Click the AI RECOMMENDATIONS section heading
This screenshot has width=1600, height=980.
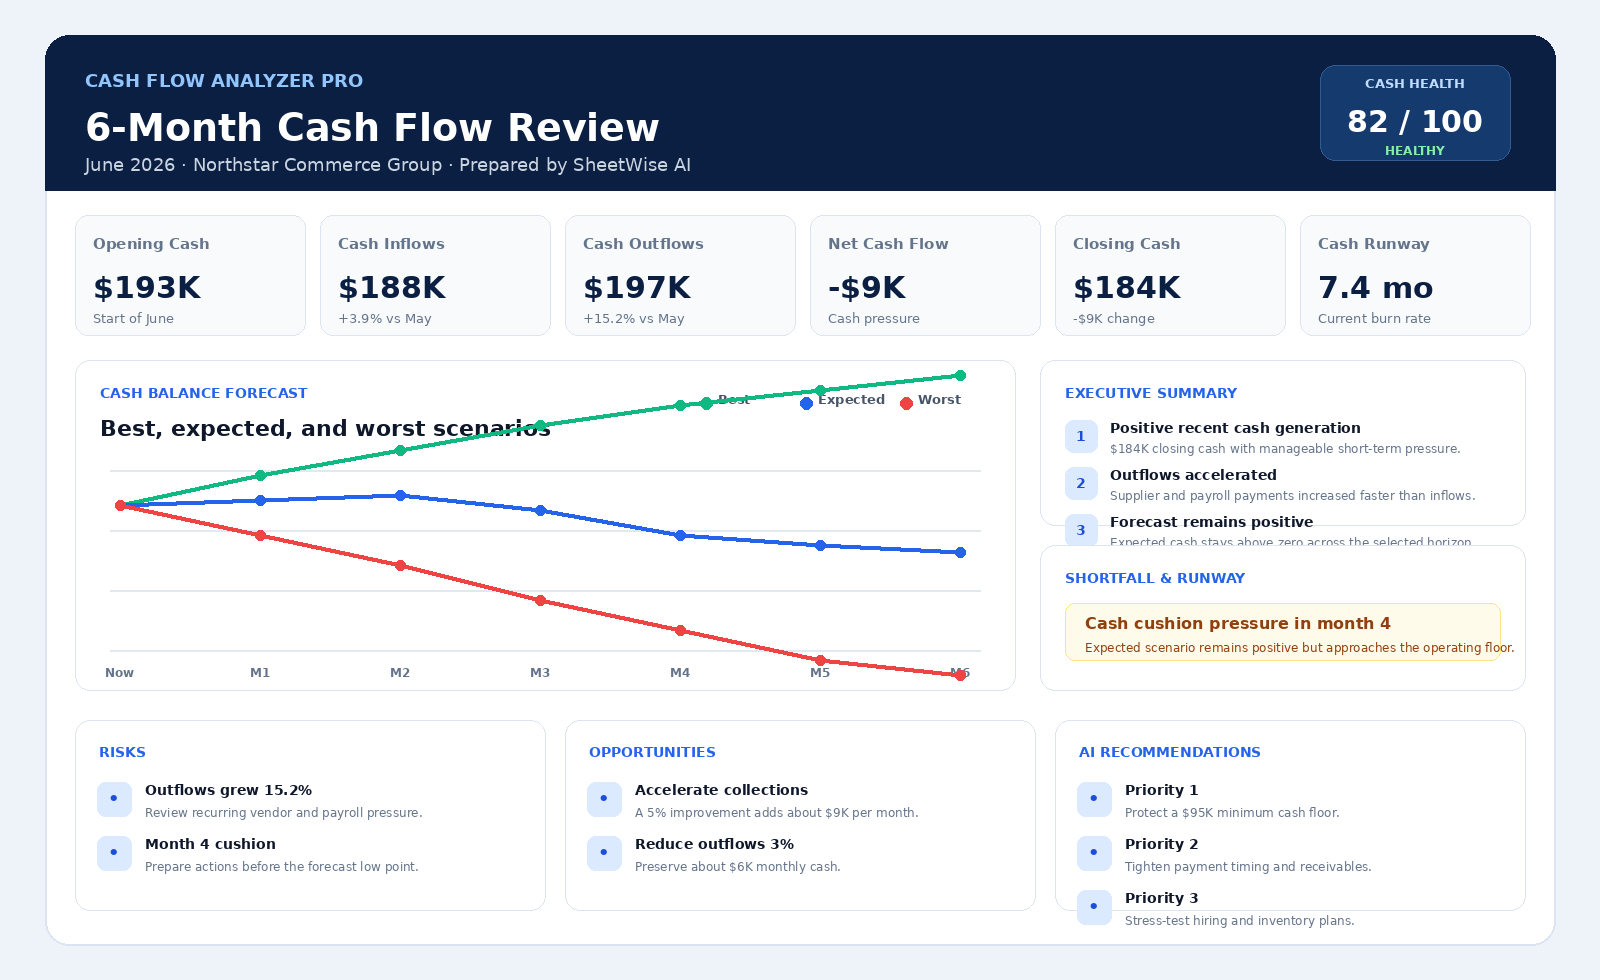[1170, 752]
